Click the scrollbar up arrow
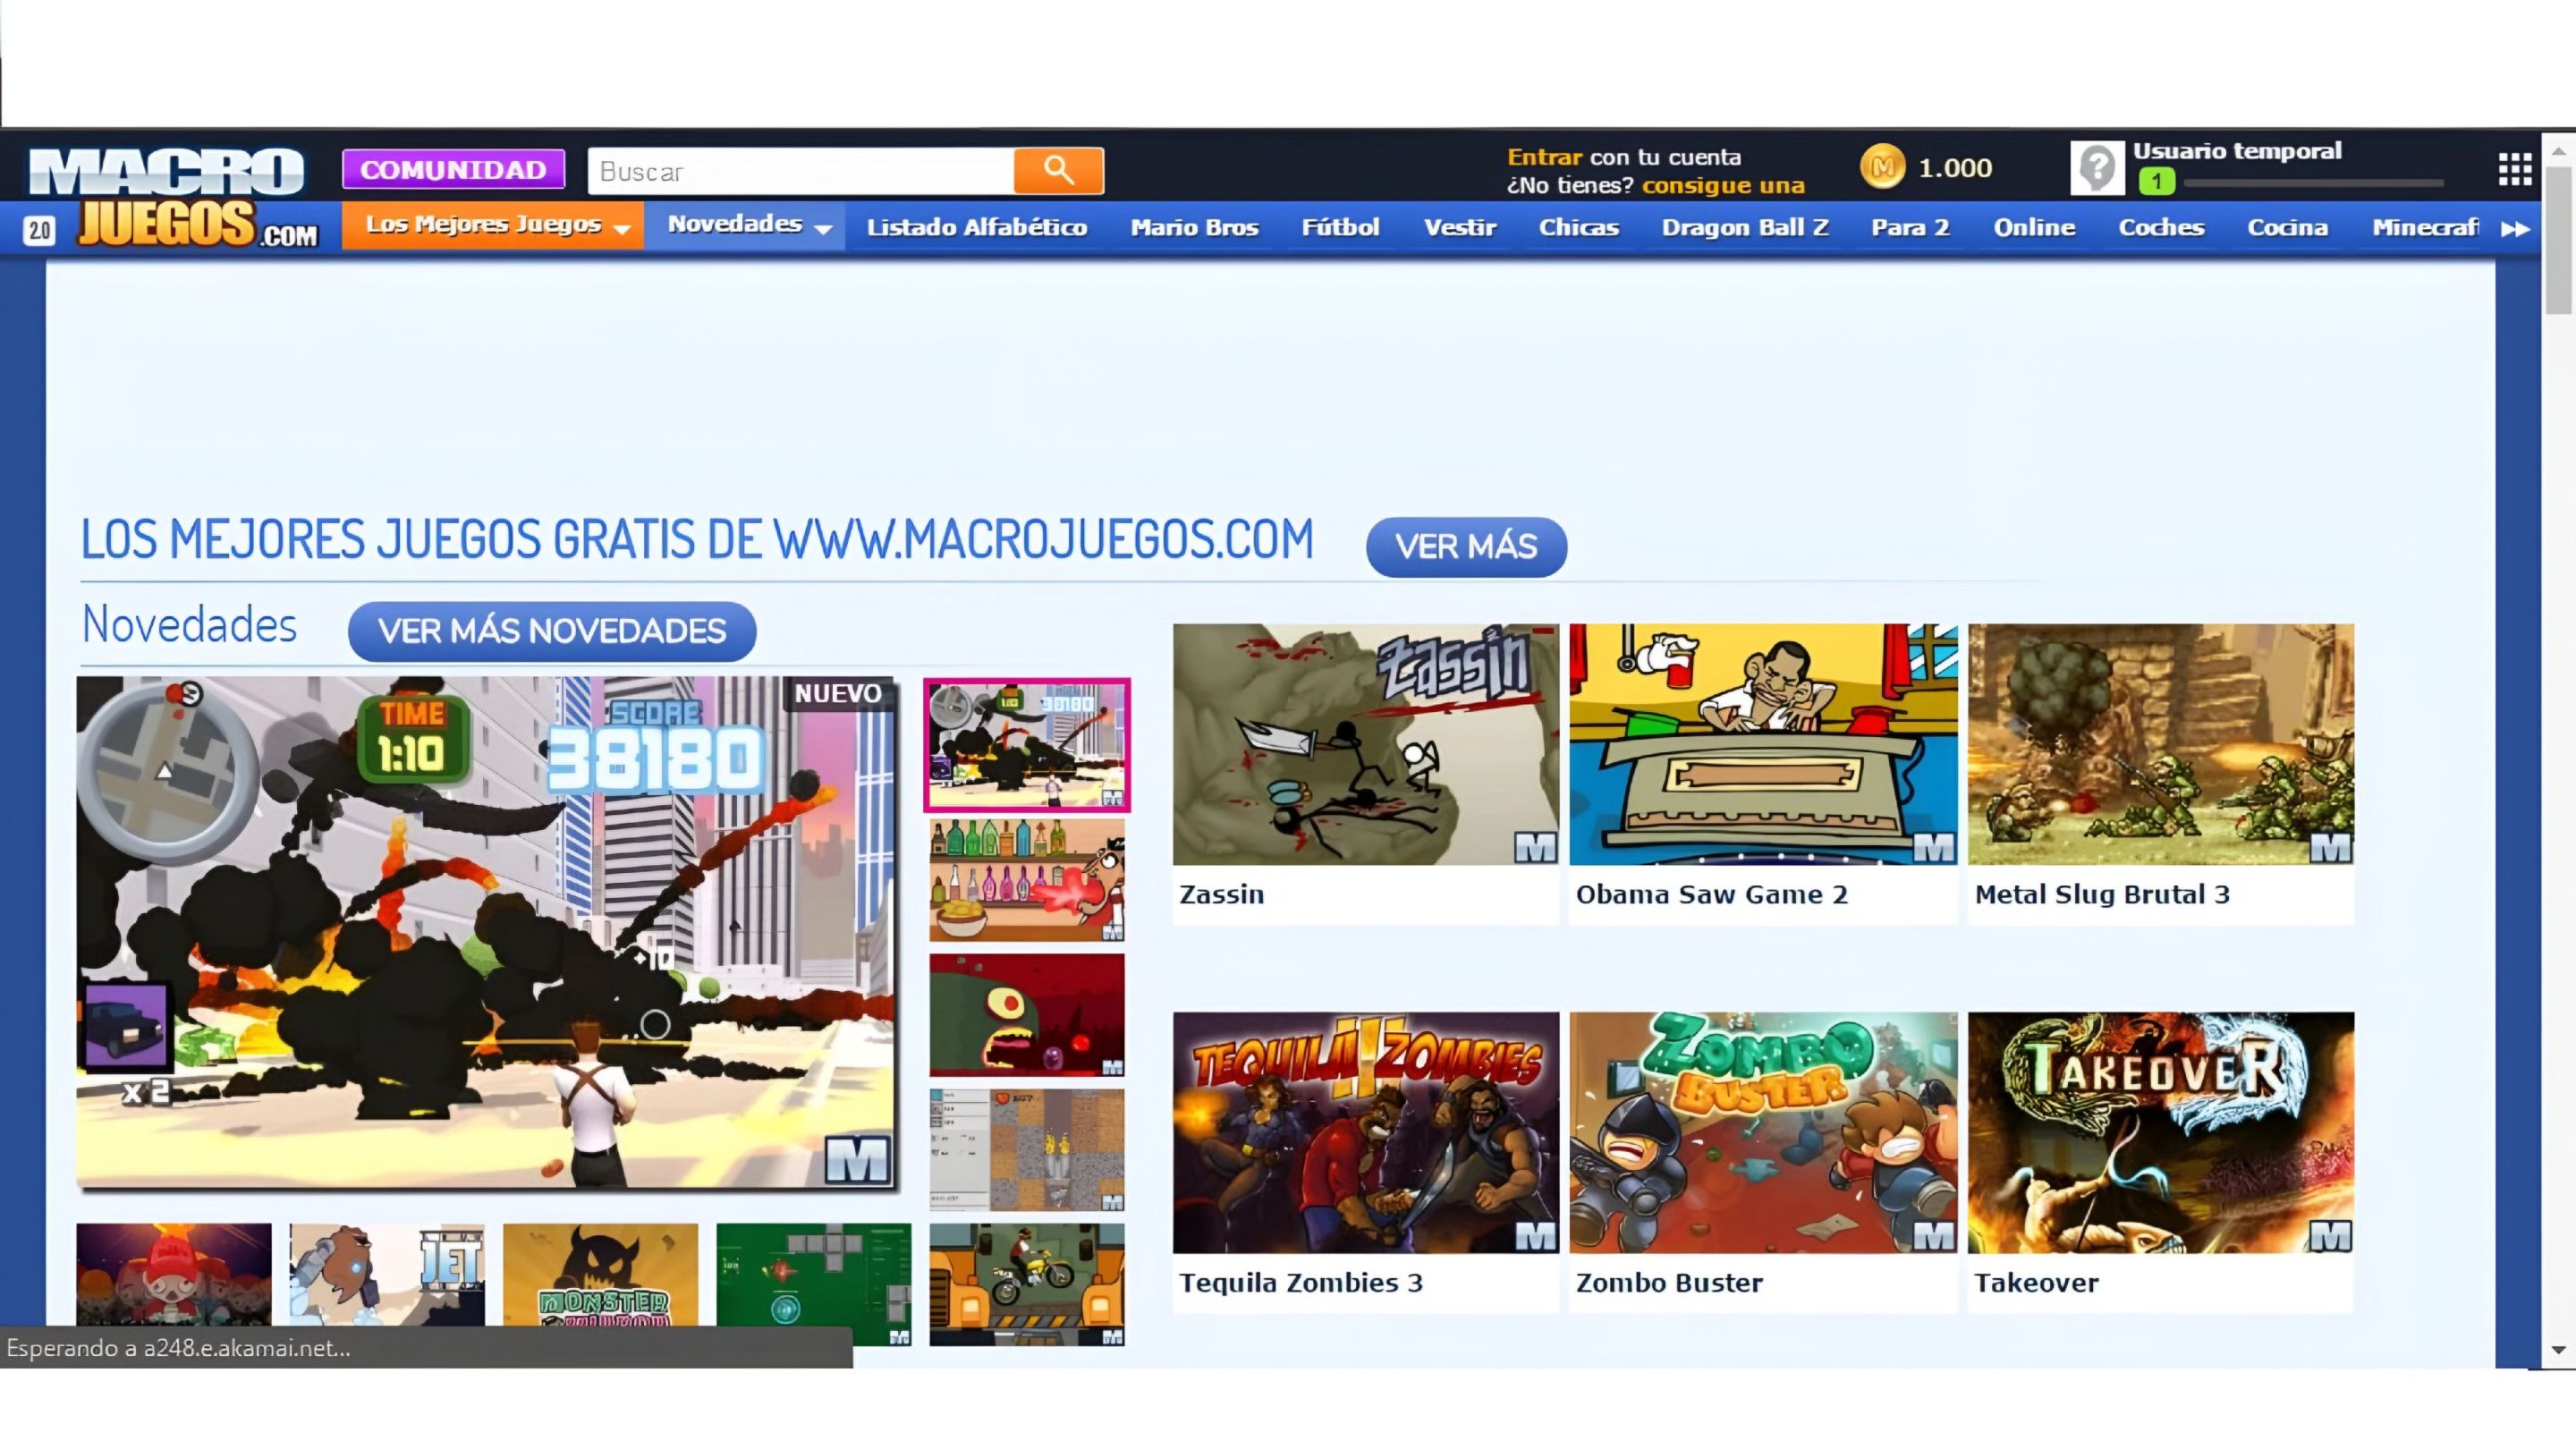2576x1449 pixels. pos(2558,151)
